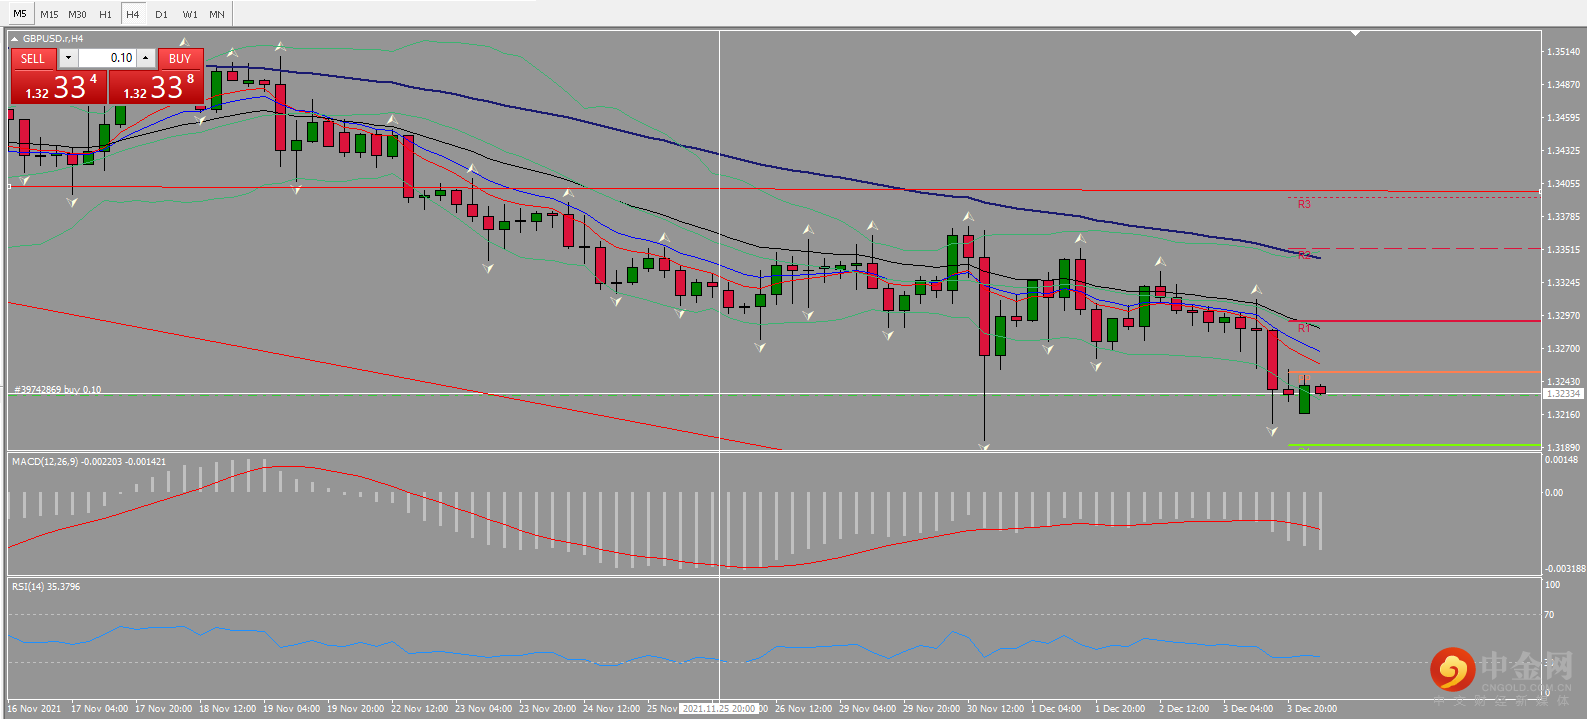Select the R3 resistance label
Screen dimensions: 1587x719
tap(1304, 204)
